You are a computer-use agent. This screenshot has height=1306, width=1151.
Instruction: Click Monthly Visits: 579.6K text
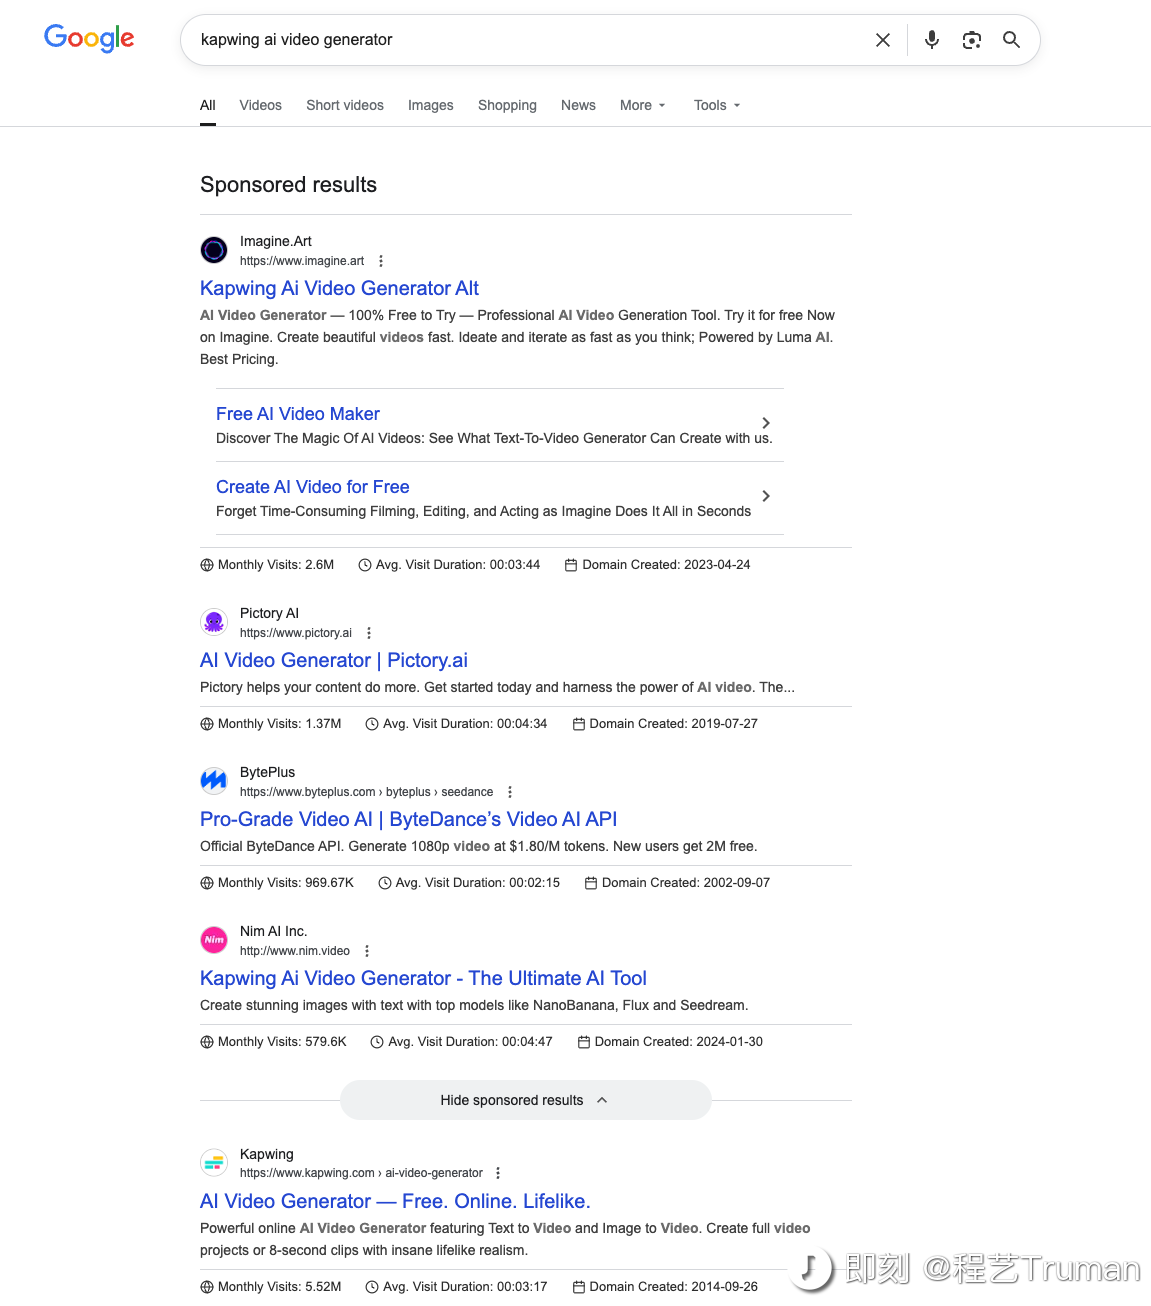pos(282,1042)
